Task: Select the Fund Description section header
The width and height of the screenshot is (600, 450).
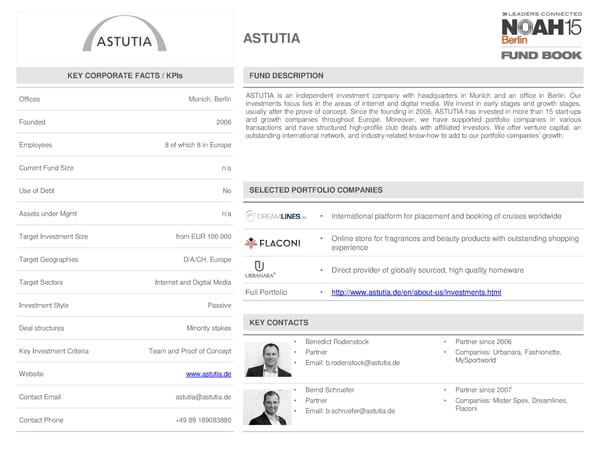Action: coord(286,76)
